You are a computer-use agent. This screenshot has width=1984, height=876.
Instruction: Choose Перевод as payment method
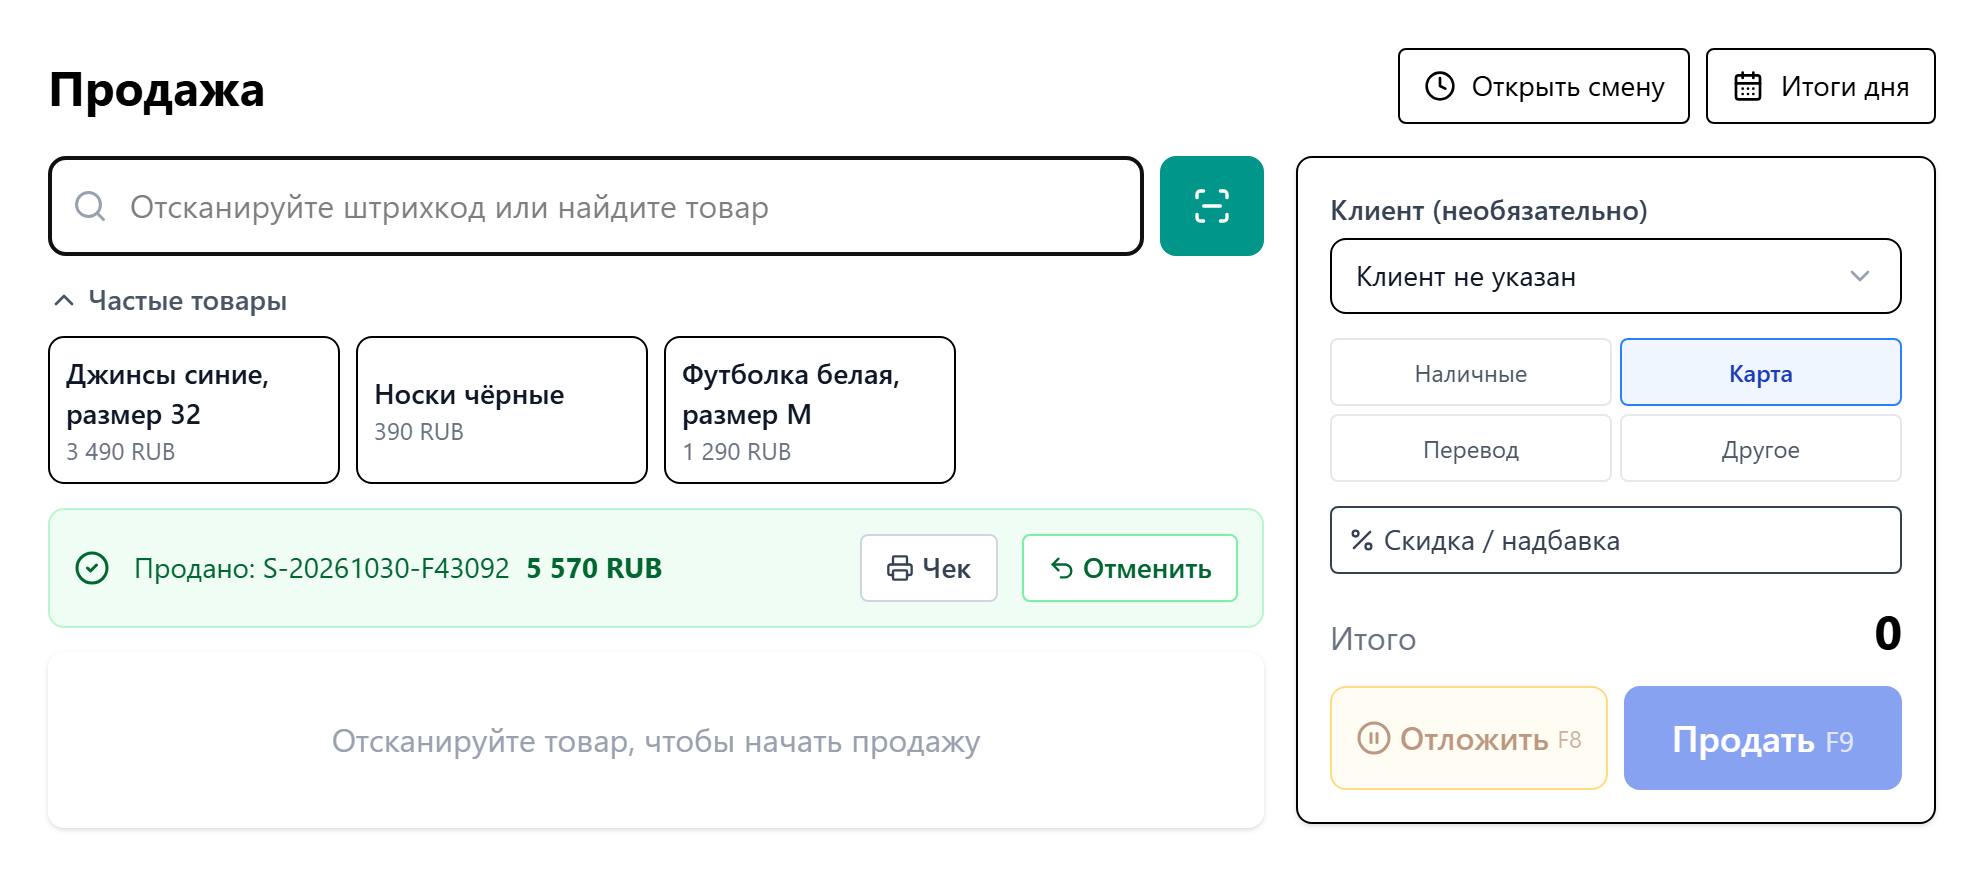tap(1470, 449)
